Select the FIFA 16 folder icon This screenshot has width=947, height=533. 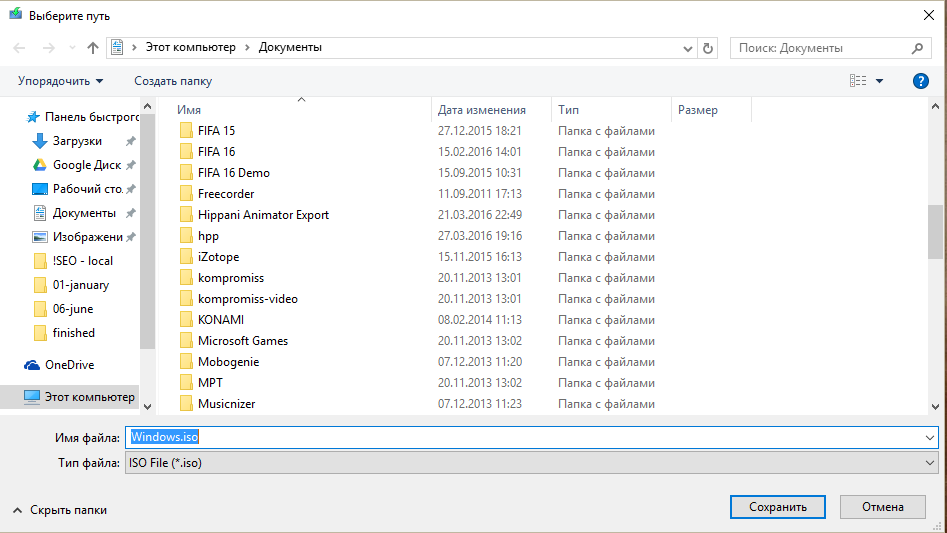[186, 152]
